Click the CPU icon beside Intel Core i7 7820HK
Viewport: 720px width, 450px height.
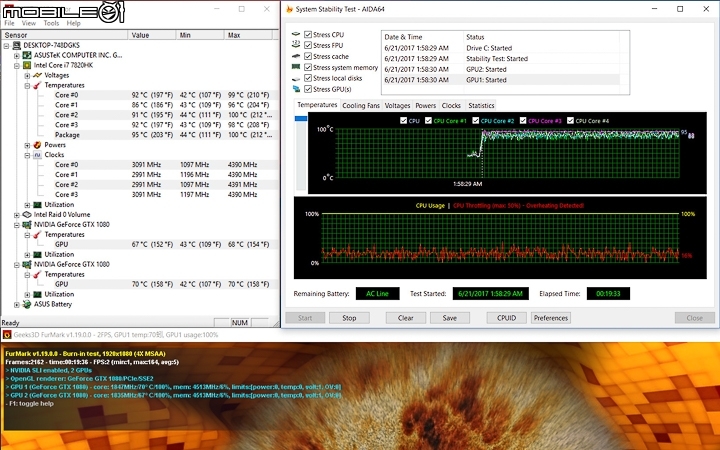[x=27, y=65]
